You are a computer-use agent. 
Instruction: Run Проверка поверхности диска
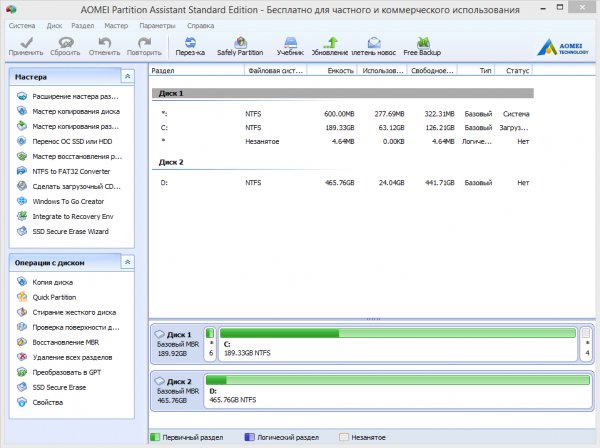pyautogui.click(x=68, y=327)
